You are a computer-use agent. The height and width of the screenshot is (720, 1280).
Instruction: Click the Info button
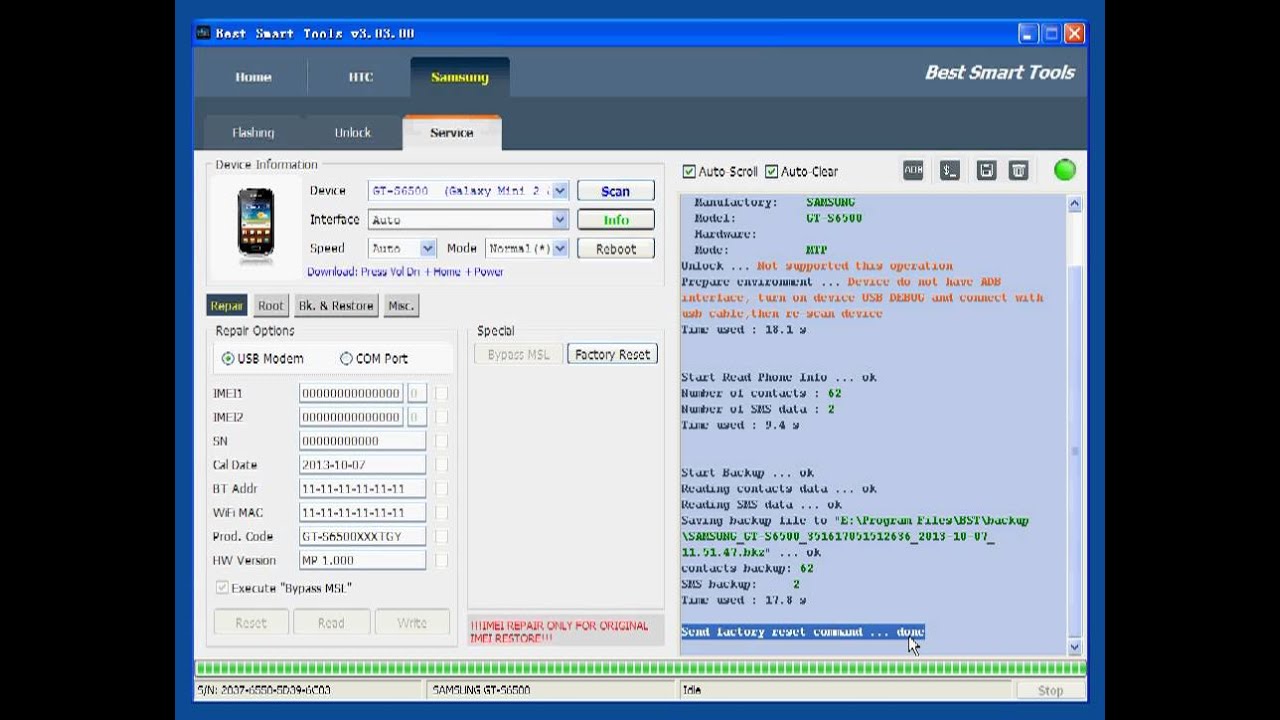tap(616, 220)
